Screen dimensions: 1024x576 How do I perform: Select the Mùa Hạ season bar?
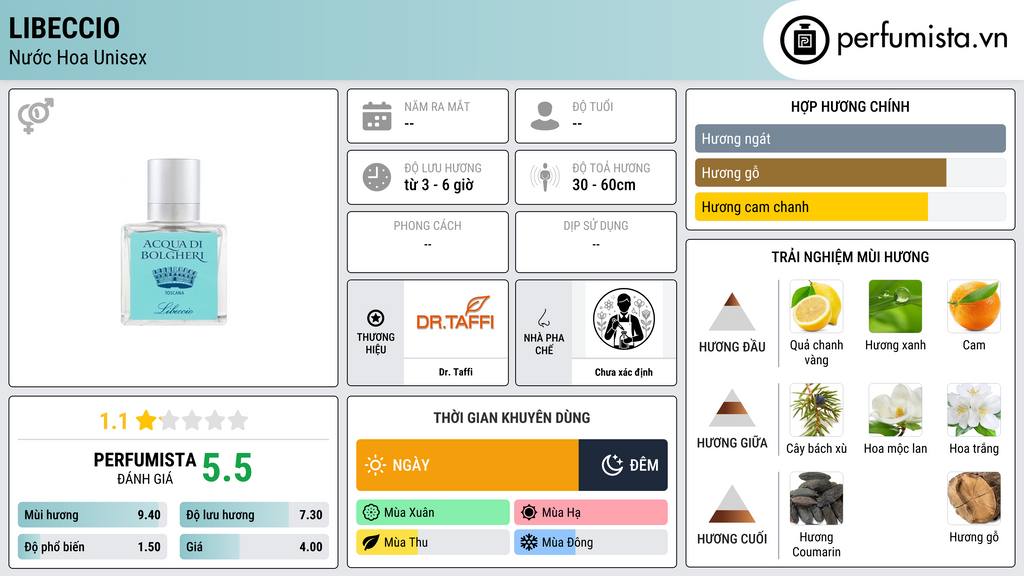point(591,513)
